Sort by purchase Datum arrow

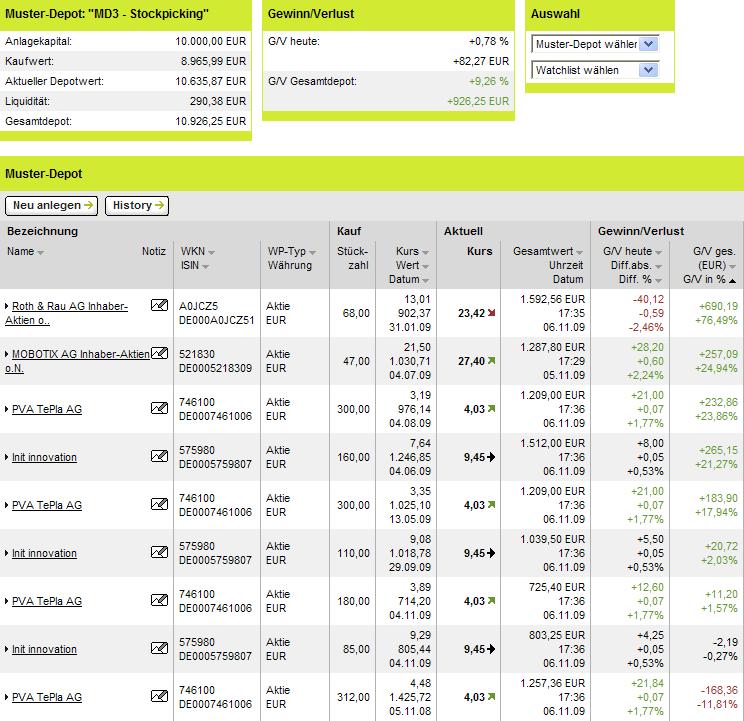click(425, 281)
